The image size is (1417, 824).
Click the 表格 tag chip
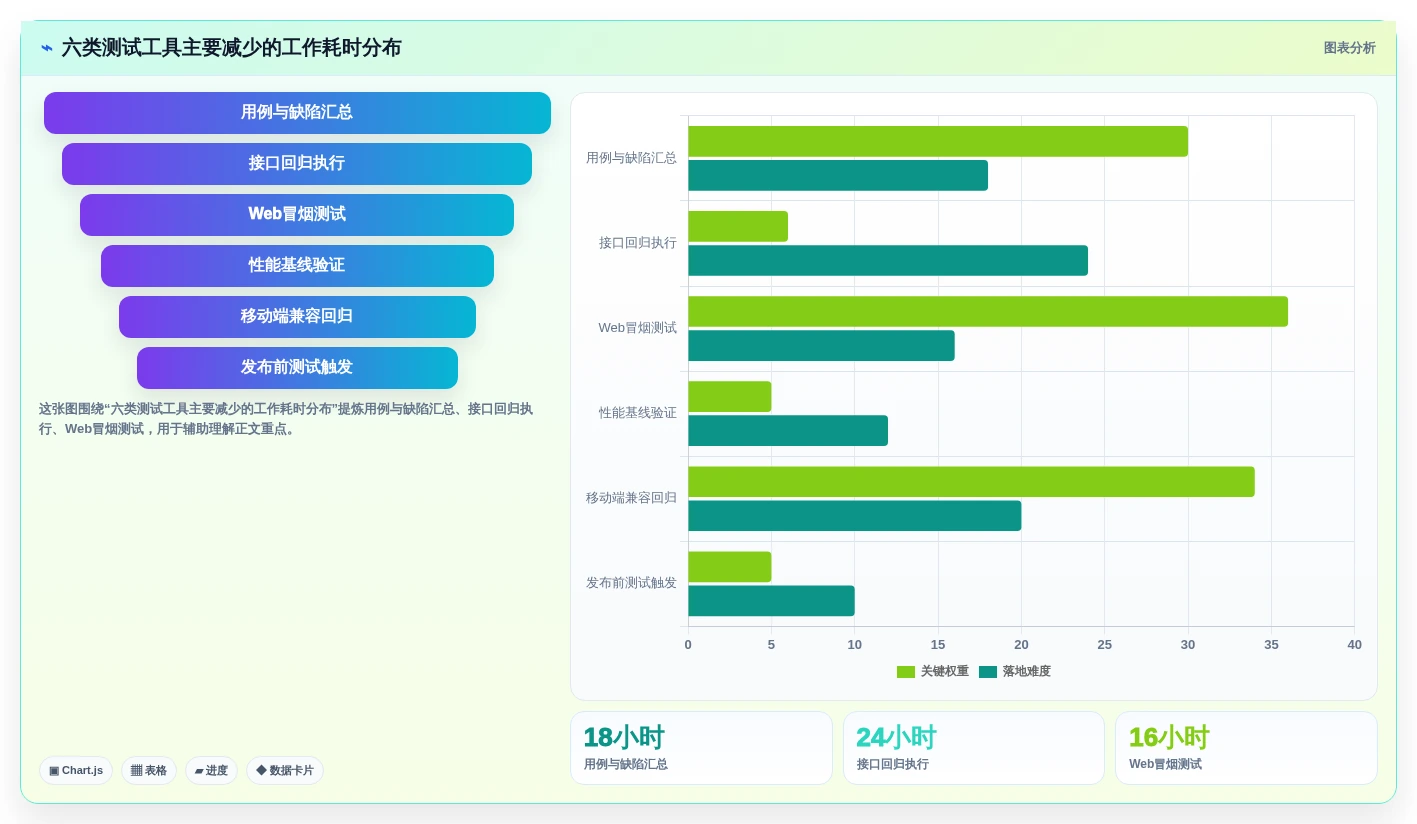point(149,770)
